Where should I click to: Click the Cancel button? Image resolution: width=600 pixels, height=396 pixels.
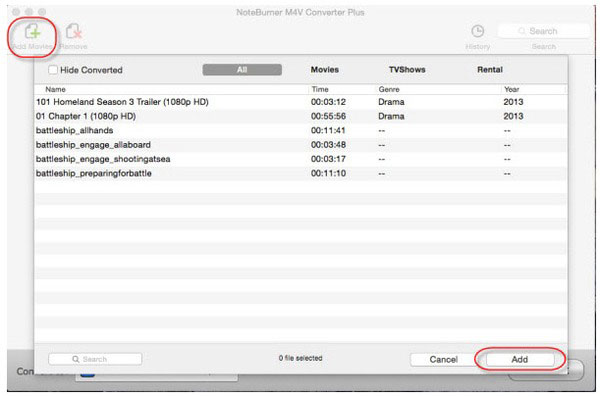coord(443,359)
